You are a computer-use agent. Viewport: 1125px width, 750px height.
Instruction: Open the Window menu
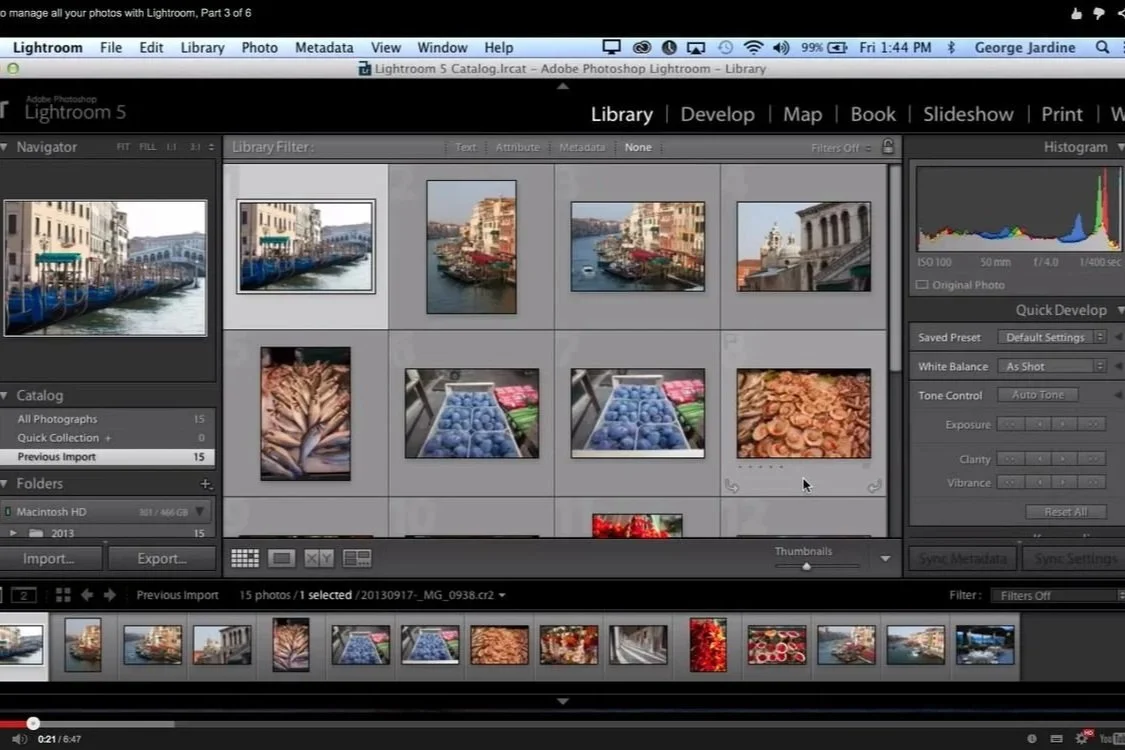(442, 47)
